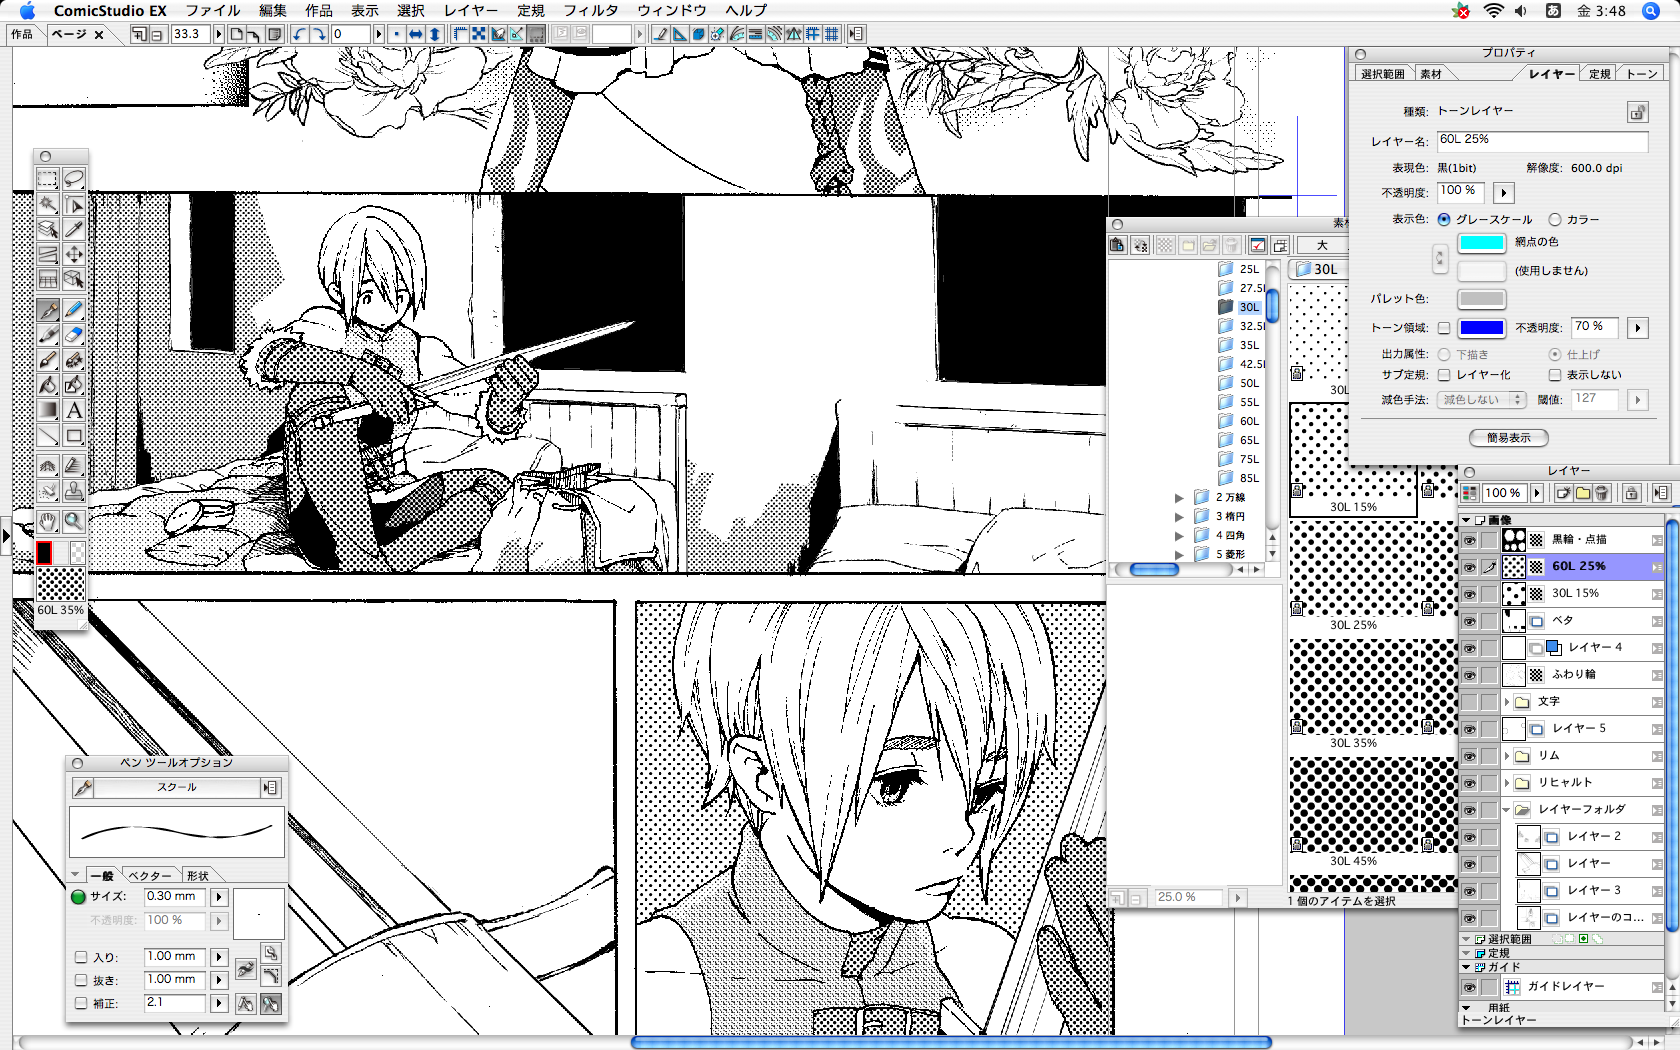Select the rectangular marquee selection tool

47,179
